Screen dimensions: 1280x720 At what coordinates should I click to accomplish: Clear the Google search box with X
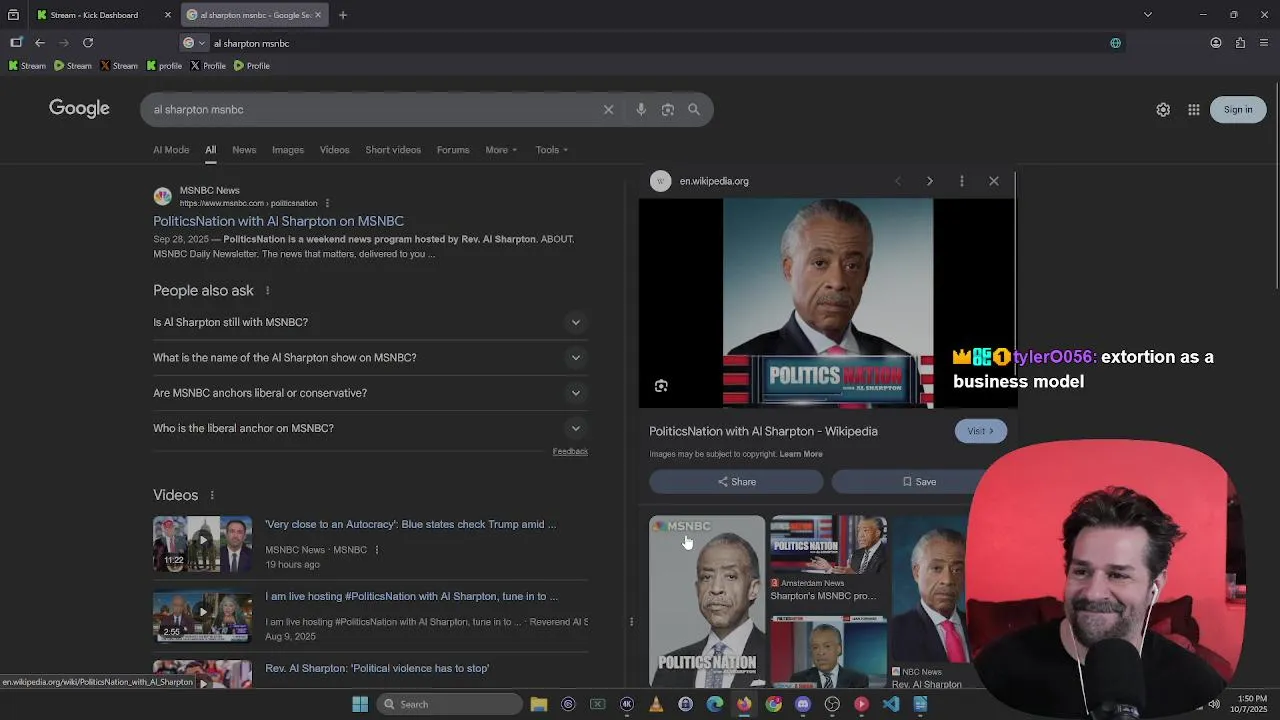click(x=608, y=110)
